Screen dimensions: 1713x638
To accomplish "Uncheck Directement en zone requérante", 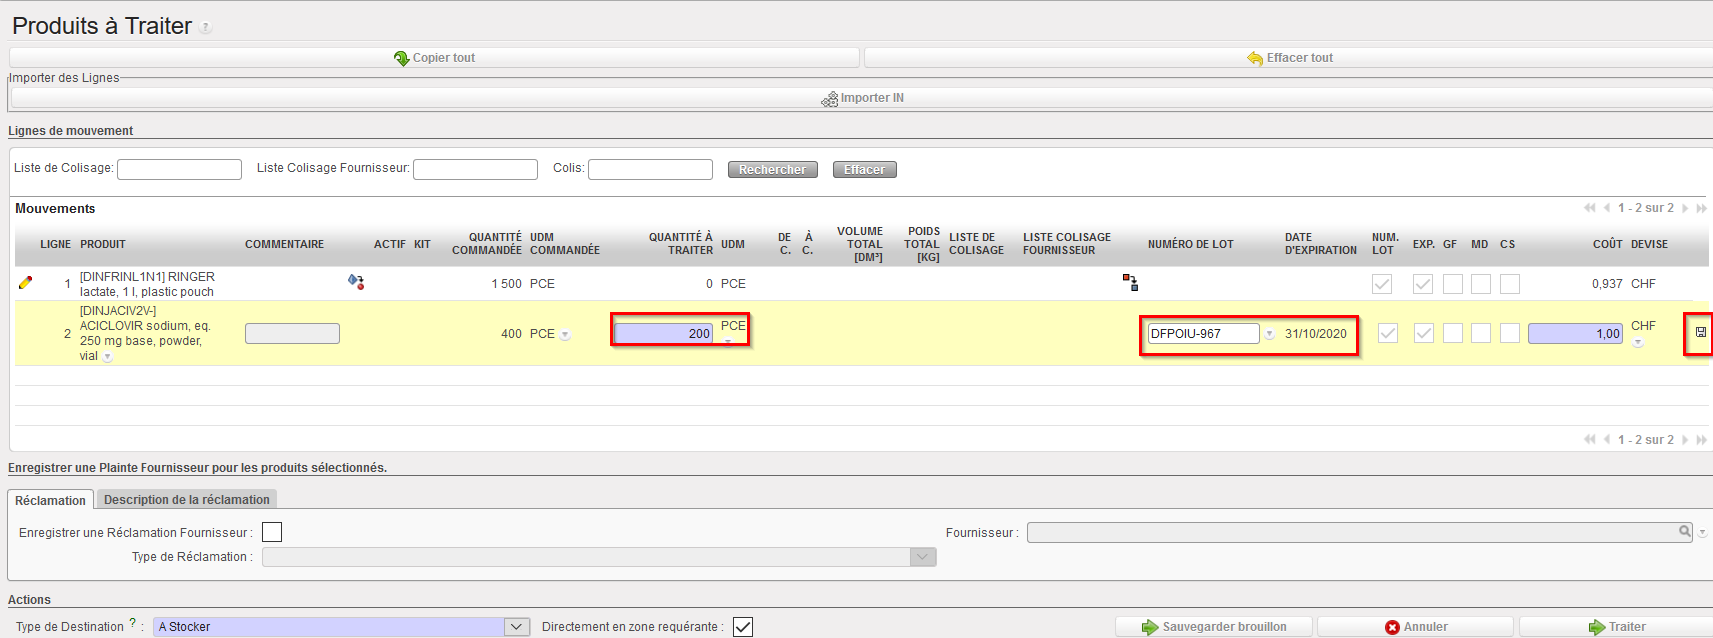I will [x=742, y=627].
